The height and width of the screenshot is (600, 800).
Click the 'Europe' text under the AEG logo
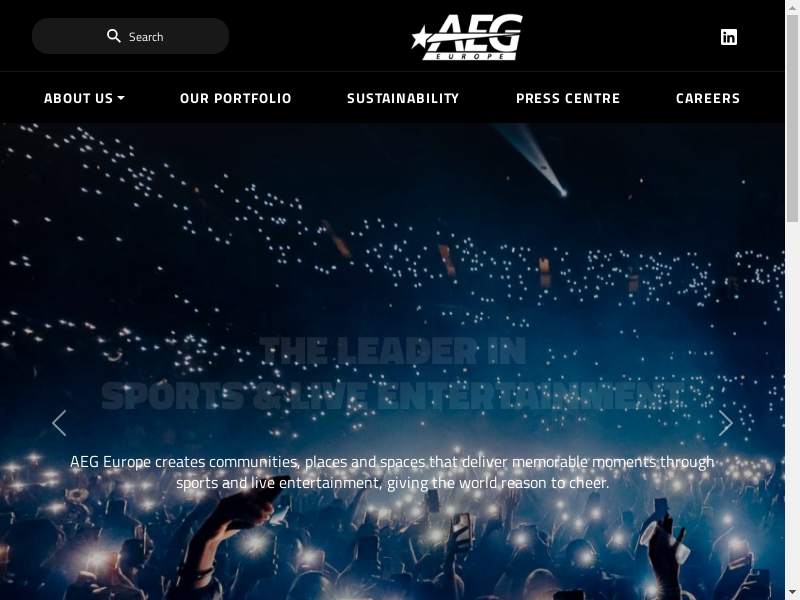point(470,56)
